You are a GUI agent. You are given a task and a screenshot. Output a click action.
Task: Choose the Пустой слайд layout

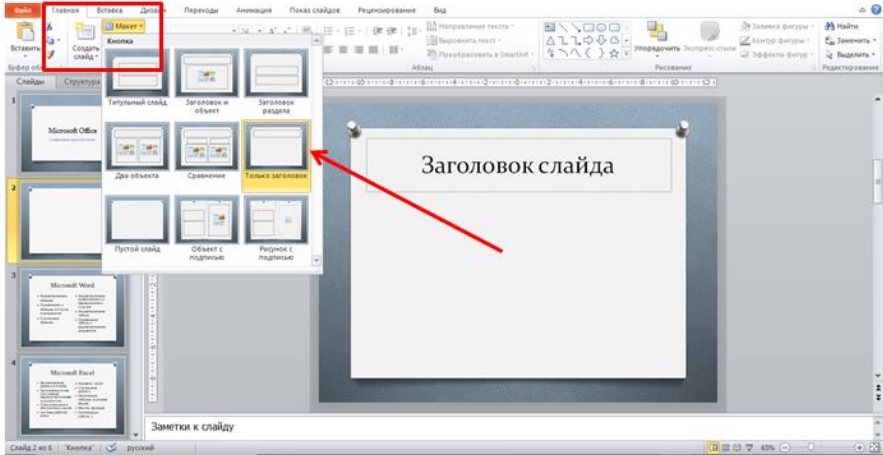click(137, 225)
